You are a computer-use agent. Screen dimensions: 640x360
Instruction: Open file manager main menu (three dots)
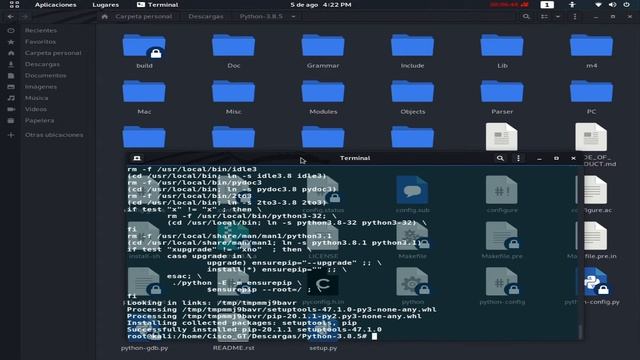coord(575,17)
